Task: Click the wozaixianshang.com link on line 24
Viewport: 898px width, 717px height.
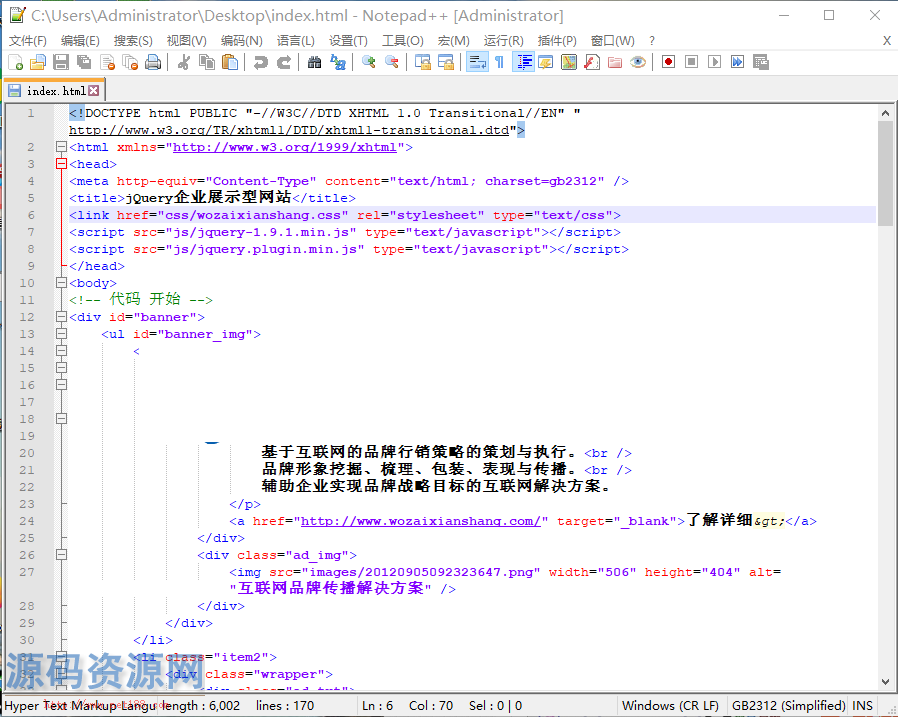Action: click(420, 521)
